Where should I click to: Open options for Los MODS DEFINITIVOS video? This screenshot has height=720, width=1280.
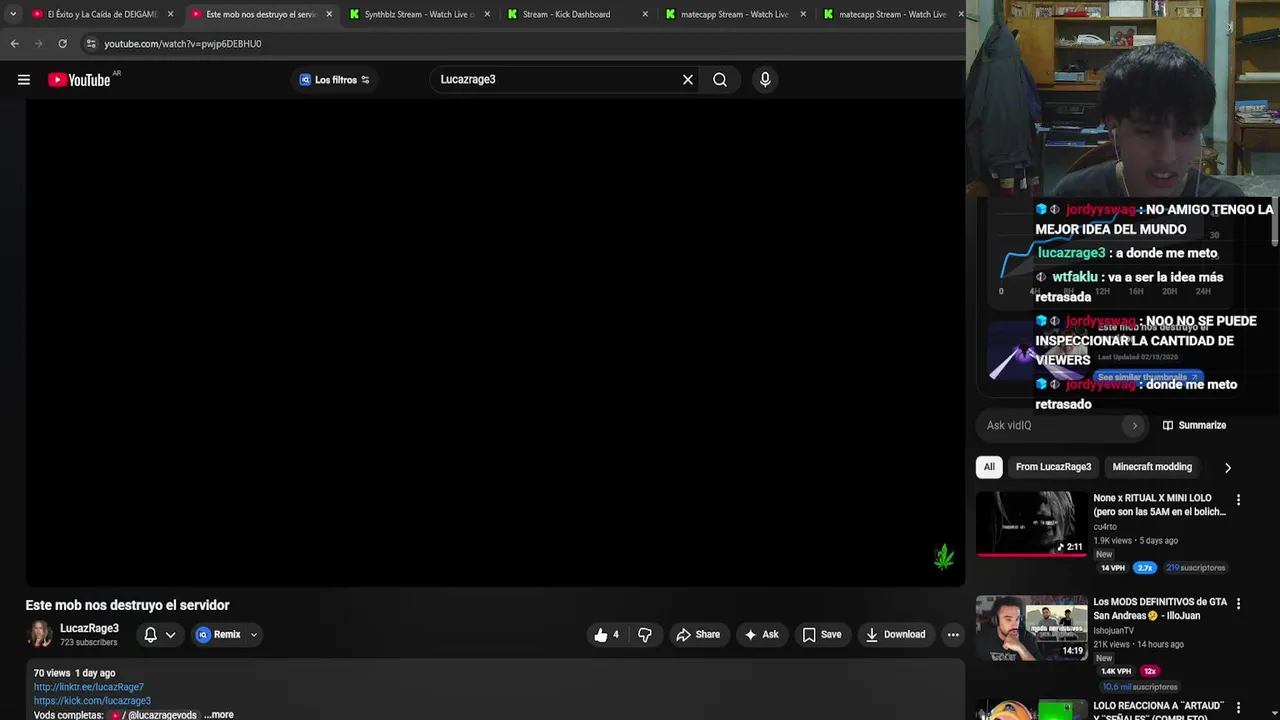[x=1238, y=604]
